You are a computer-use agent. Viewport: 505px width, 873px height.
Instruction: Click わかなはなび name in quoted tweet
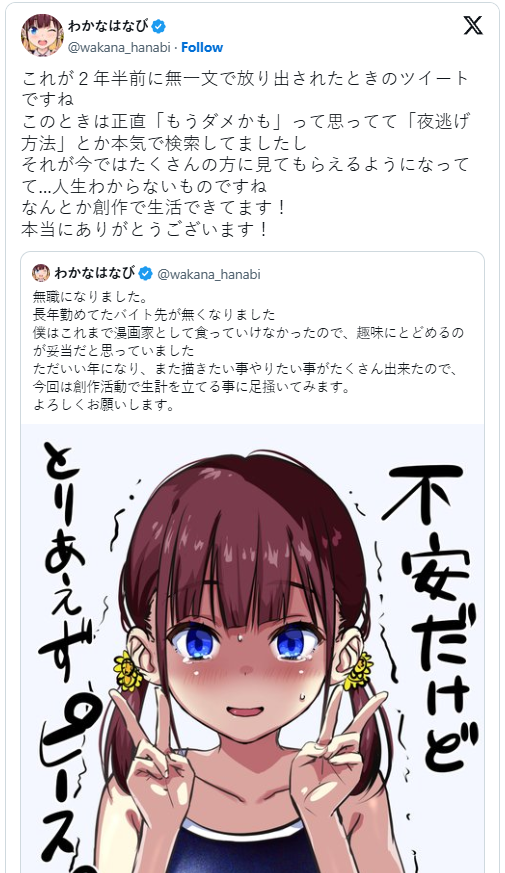click(x=95, y=273)
